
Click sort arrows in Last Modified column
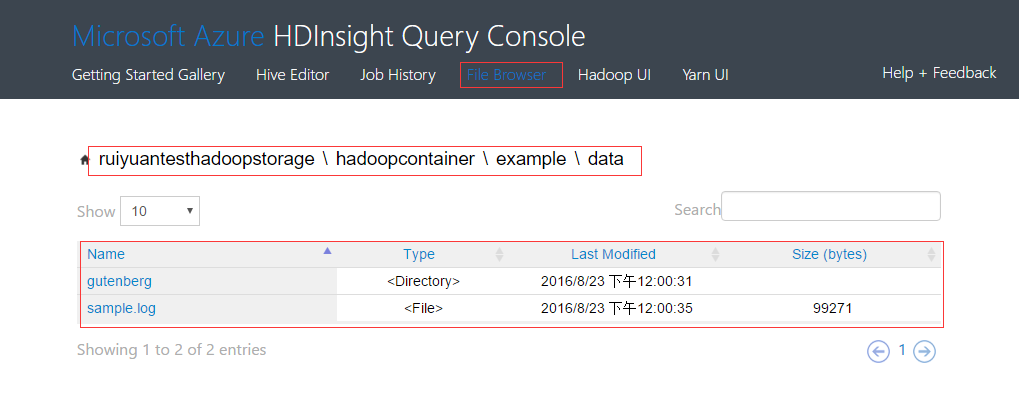coord(715,254)
